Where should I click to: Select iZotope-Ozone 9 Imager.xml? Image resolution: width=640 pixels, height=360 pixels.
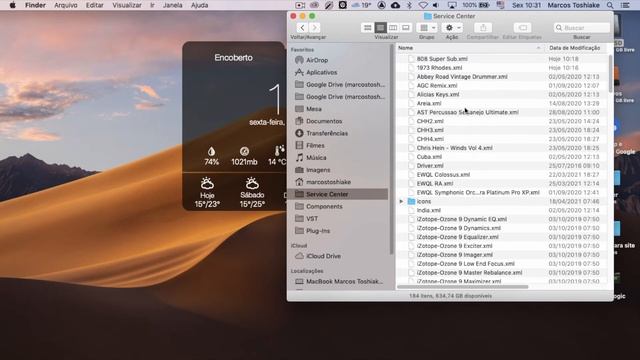[x=454, y=255]
